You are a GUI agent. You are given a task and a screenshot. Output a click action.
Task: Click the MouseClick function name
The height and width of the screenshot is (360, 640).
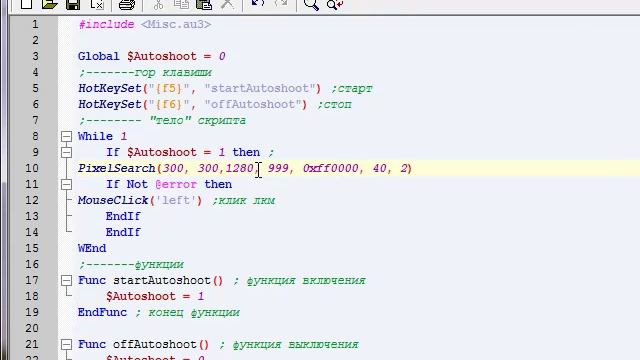tap(113, 200)
